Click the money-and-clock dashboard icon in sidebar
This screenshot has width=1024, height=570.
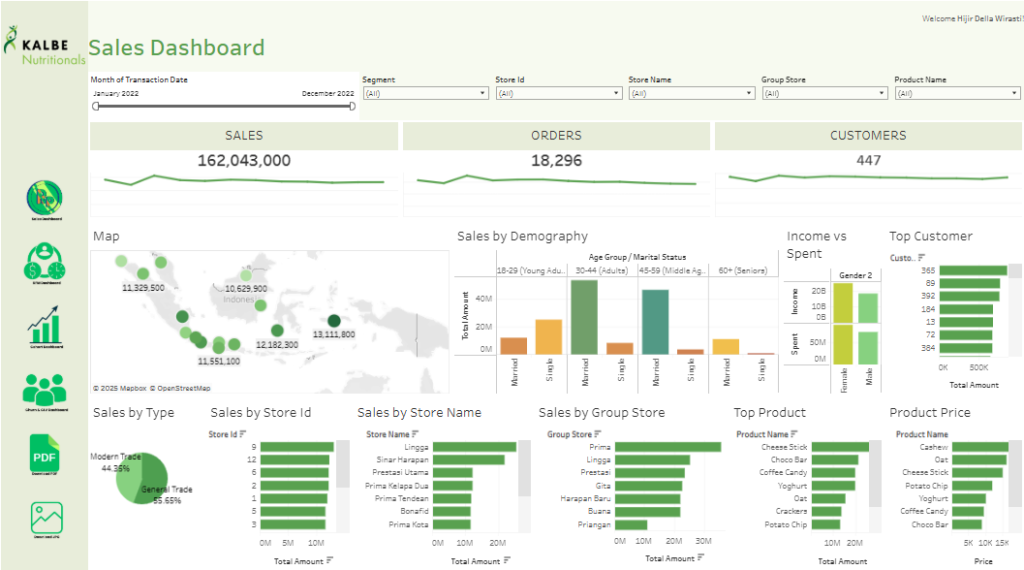(44, 263)
